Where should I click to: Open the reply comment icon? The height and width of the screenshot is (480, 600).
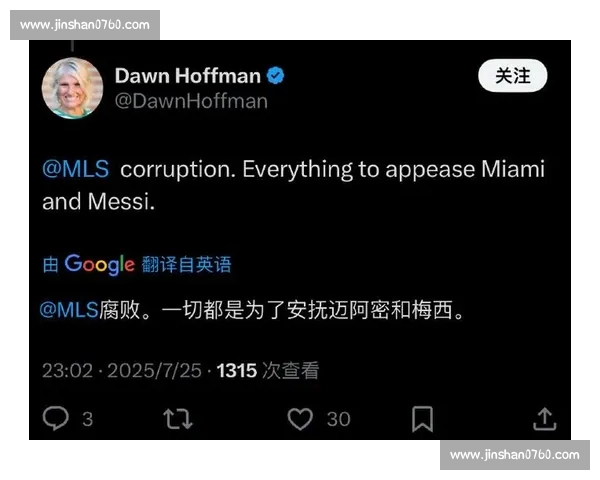[56, 418]
